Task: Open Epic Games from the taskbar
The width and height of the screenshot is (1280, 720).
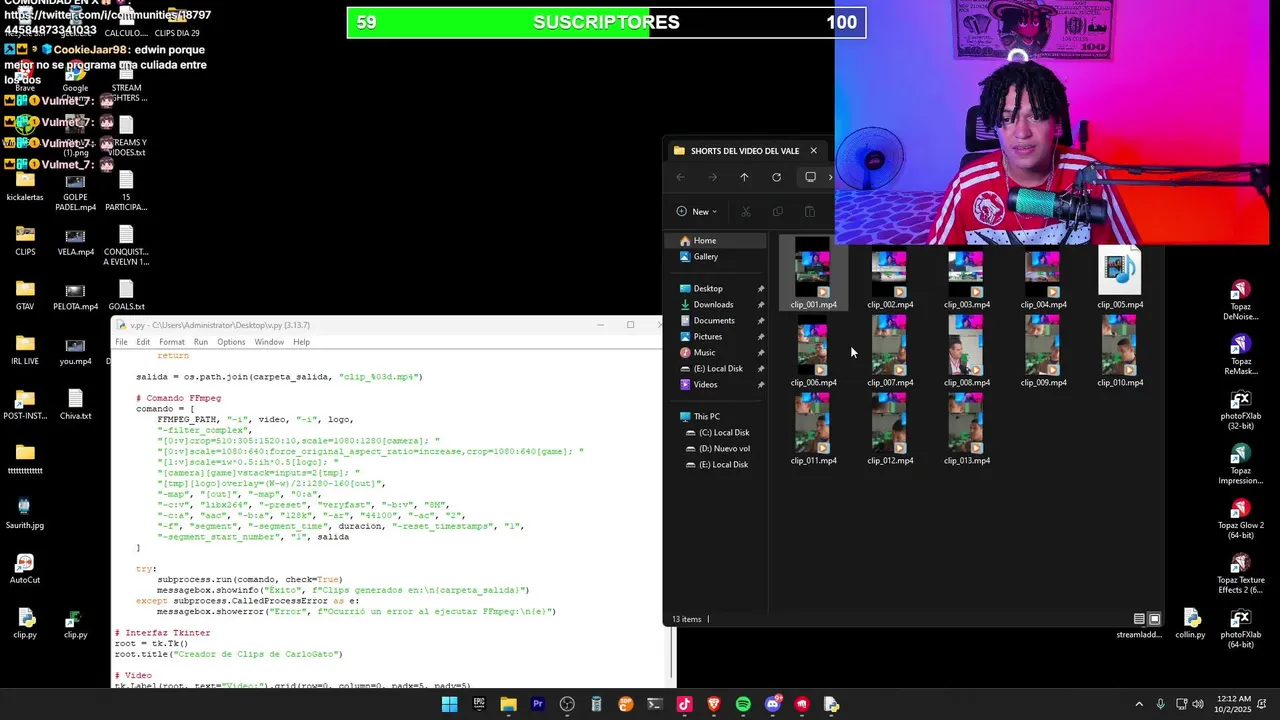Action: tap(479, 704)
